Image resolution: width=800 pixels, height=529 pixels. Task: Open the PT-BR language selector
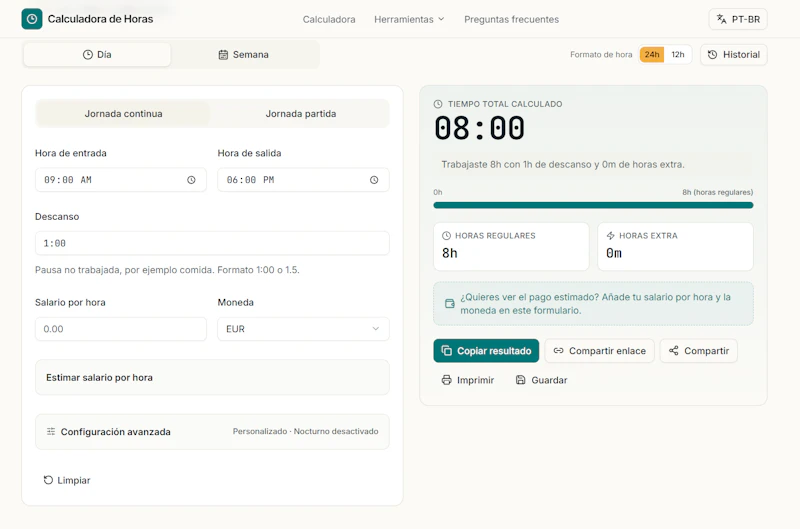click(x=738, y=19)
